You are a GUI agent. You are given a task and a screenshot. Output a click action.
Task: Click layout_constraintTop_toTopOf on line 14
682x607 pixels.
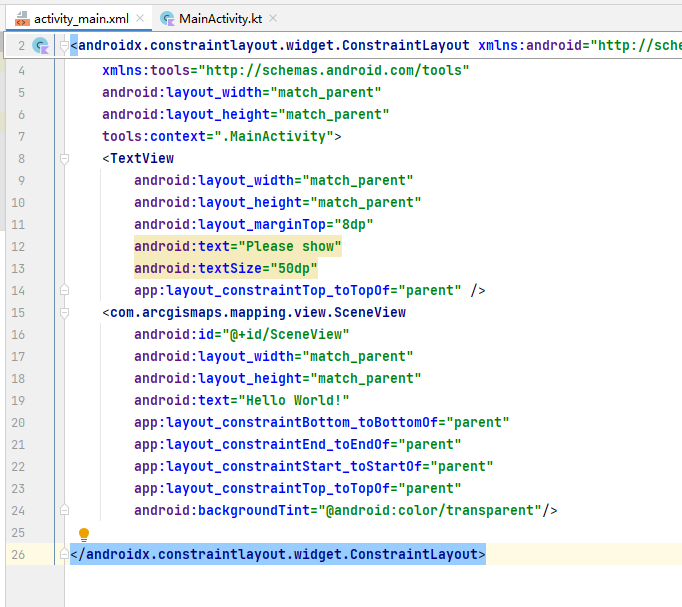(262, 290)
